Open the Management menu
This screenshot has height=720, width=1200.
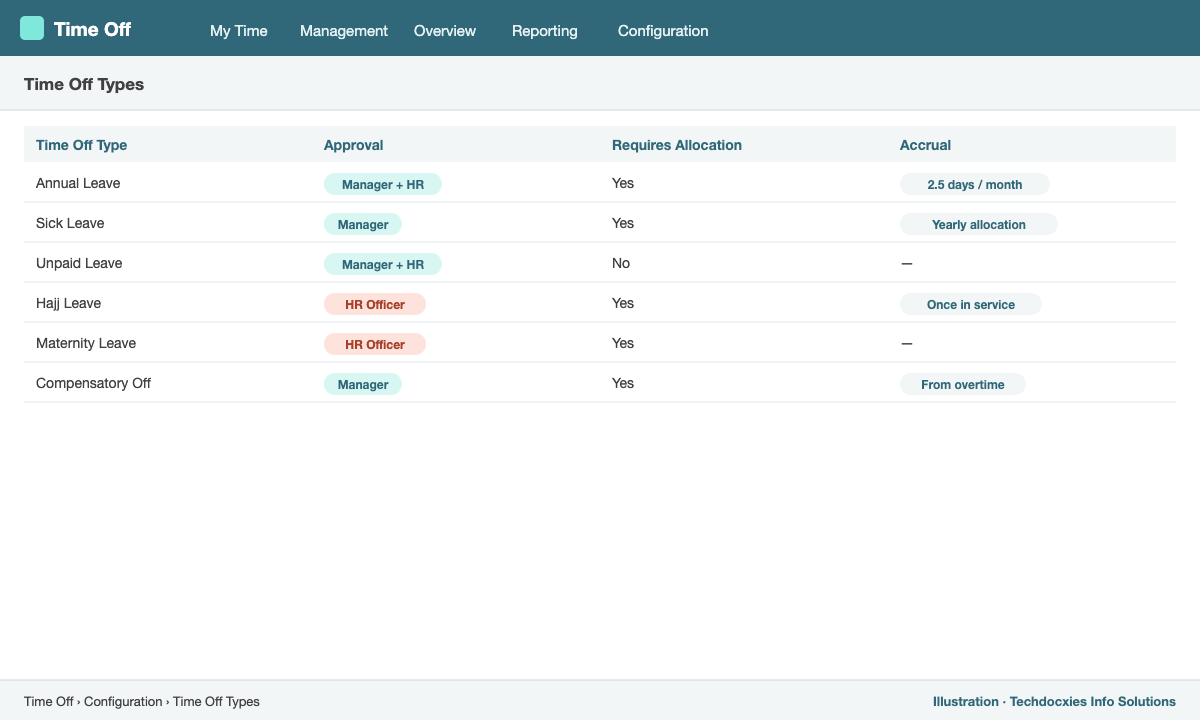pos(344,31)
